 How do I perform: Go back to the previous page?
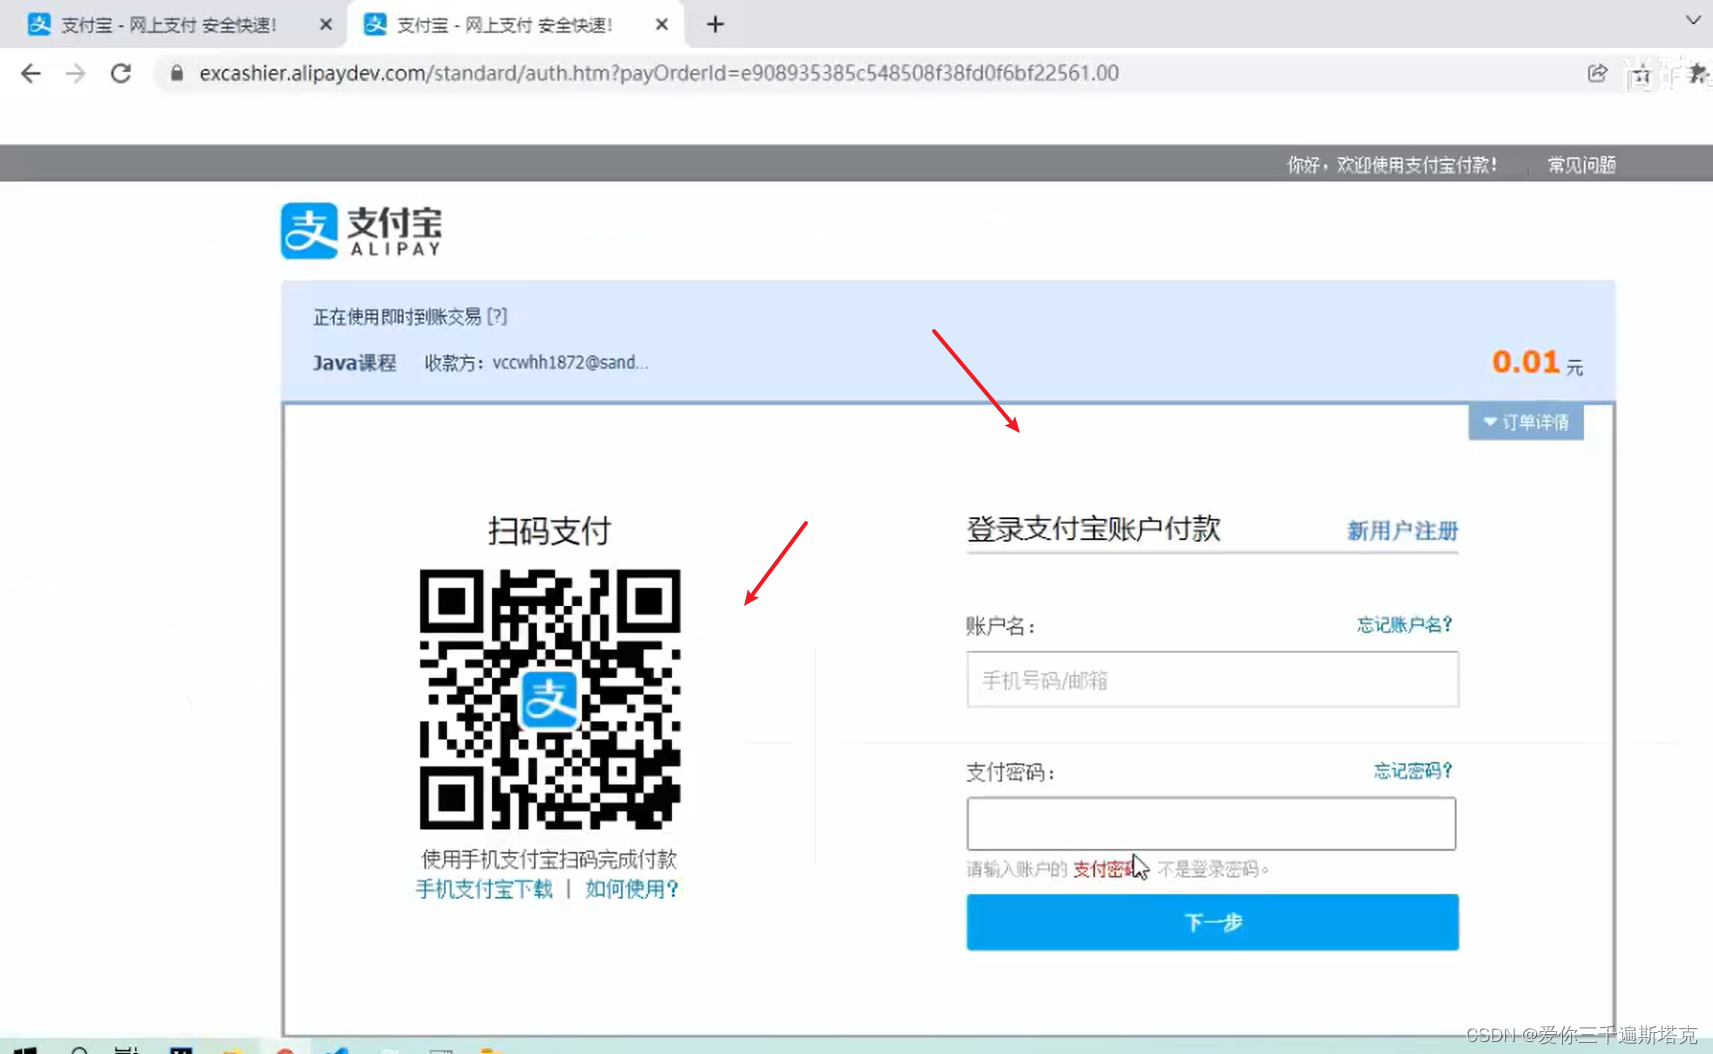point(31,73)
